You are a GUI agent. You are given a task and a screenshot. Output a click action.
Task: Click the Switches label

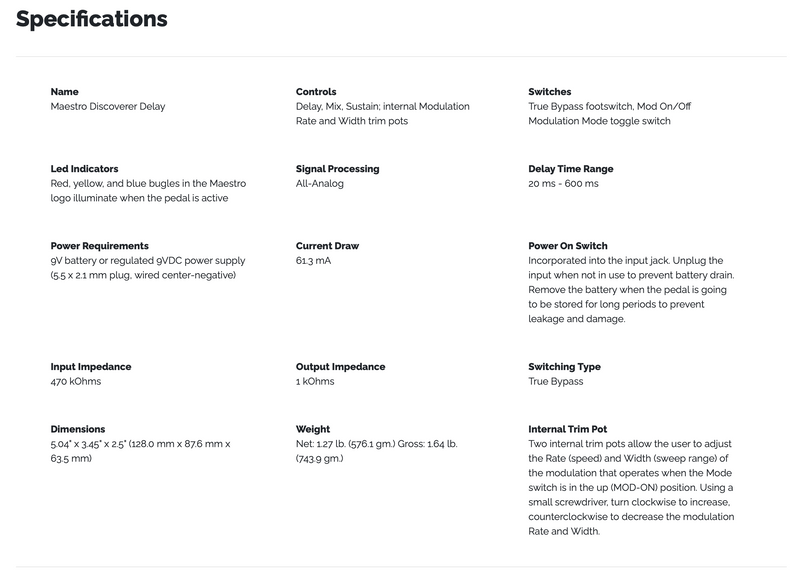click(549, 92)
